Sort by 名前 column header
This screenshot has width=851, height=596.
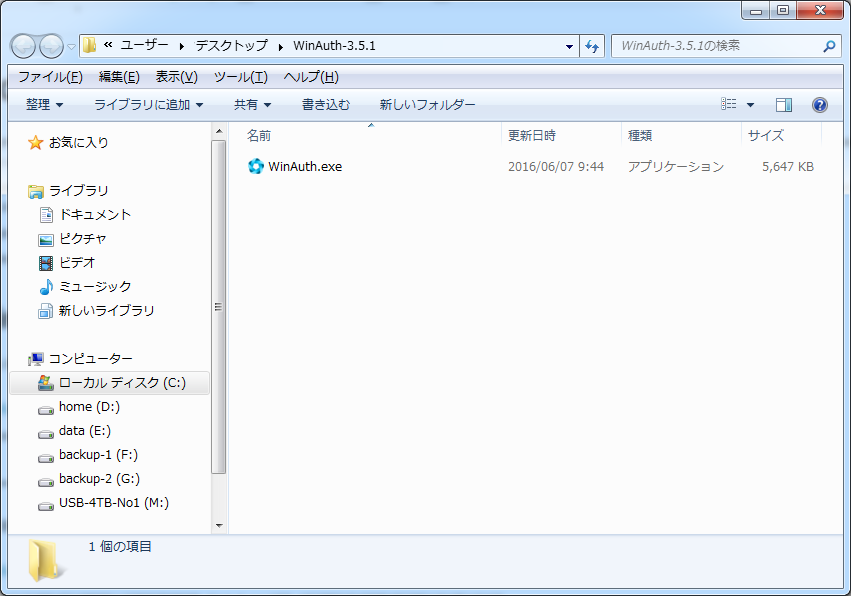click(x=259, y=135)
